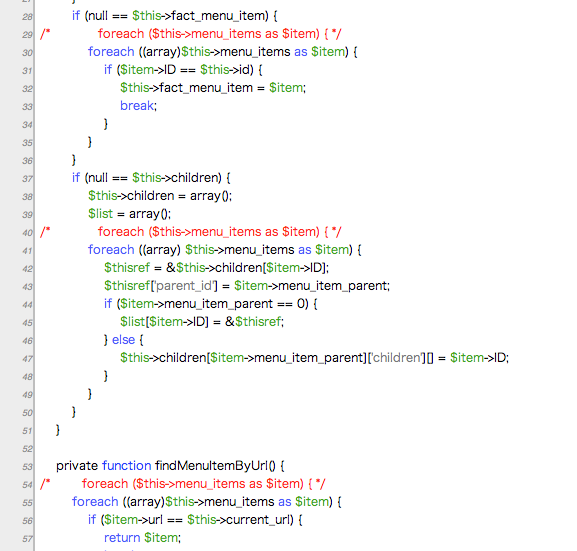This screenshot has height=551, width=577.
Task: Click '$this->current_url' on line 56
Action: point(240,520)
